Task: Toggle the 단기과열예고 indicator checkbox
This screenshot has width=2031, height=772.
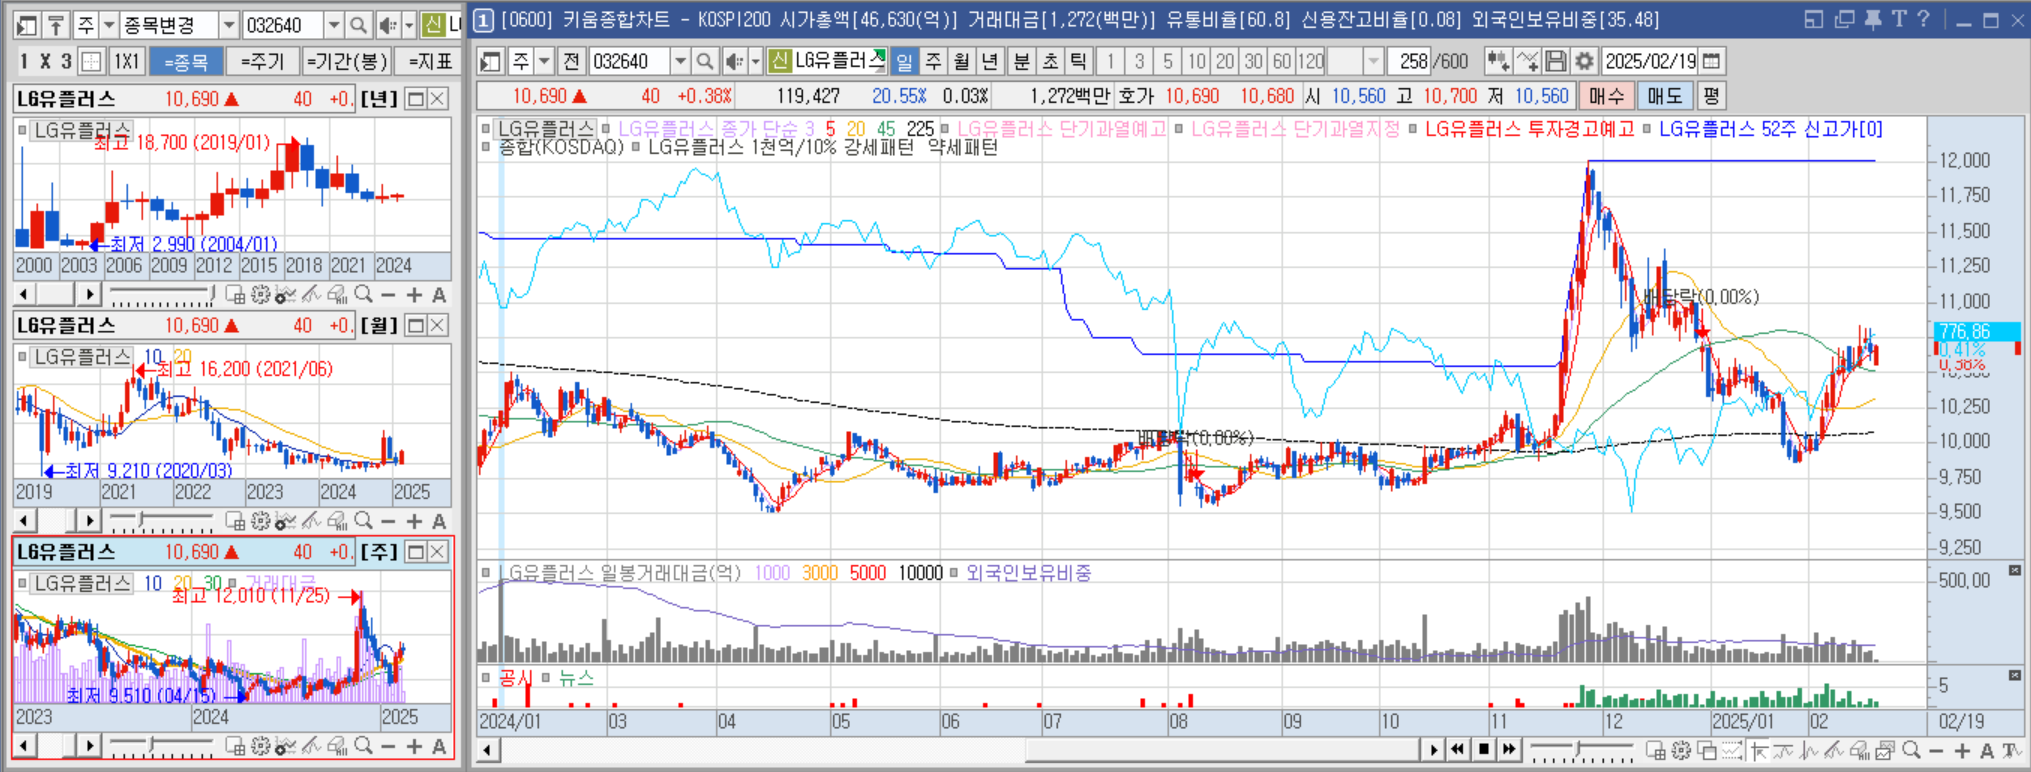Action: (945, 129)
